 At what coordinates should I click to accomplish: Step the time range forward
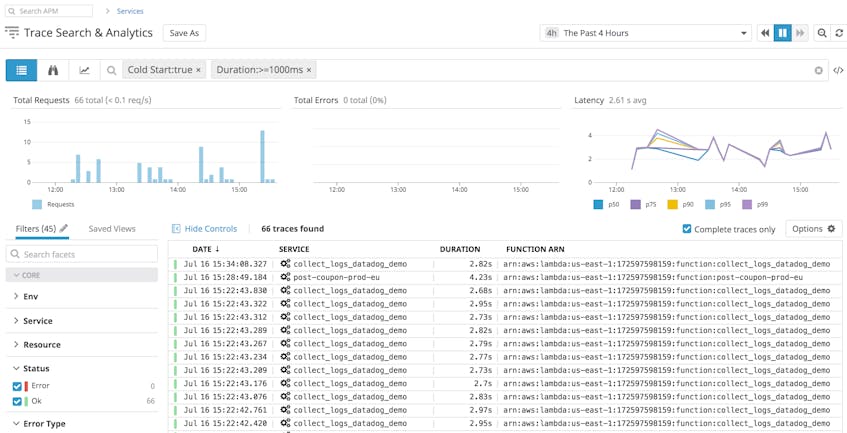(800, 33)
